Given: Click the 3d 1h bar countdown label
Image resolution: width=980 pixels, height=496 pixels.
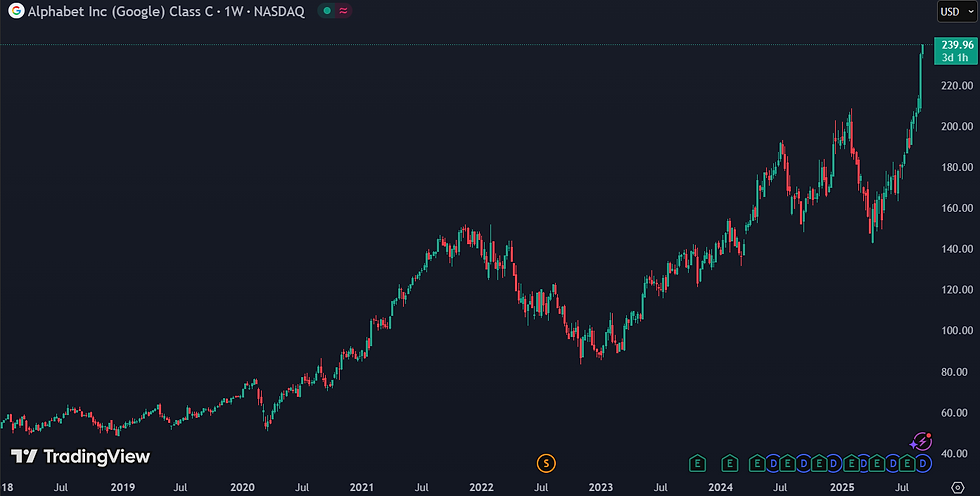Looking at the screenshot, I should coord(955,57).
